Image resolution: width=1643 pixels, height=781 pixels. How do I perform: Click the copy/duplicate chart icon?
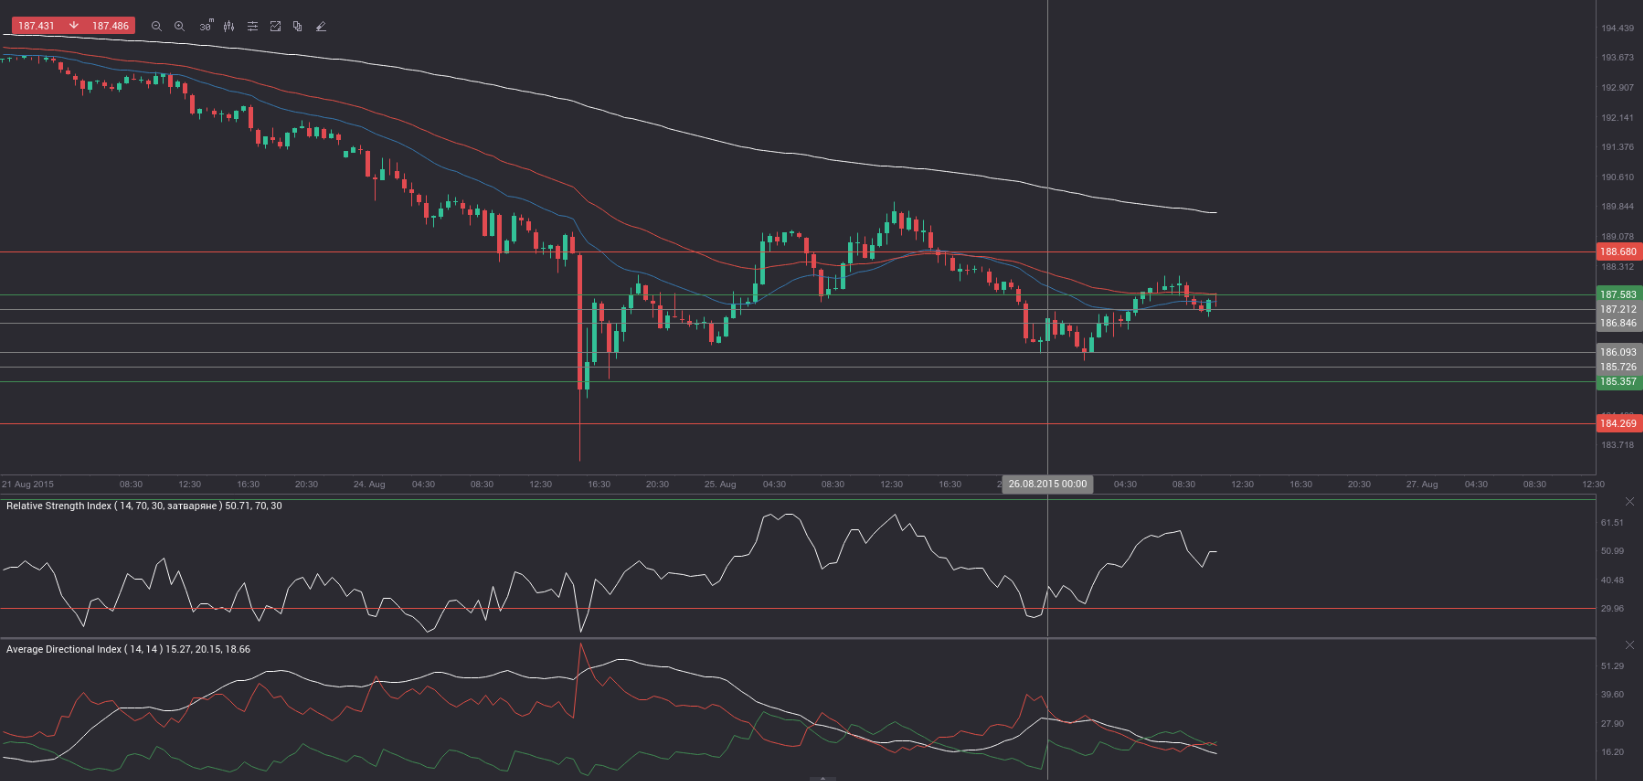coord(298,26)
